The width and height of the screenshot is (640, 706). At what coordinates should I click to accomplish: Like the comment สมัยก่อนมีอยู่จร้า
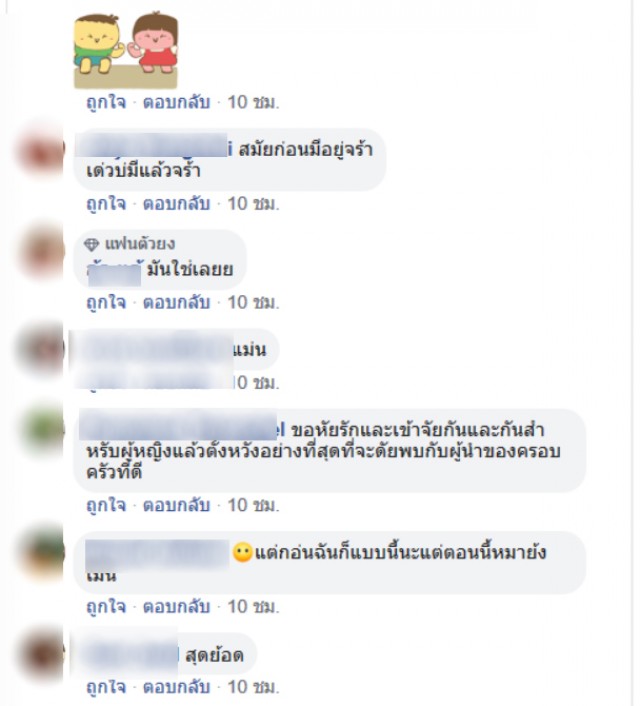tap(106, 204)
